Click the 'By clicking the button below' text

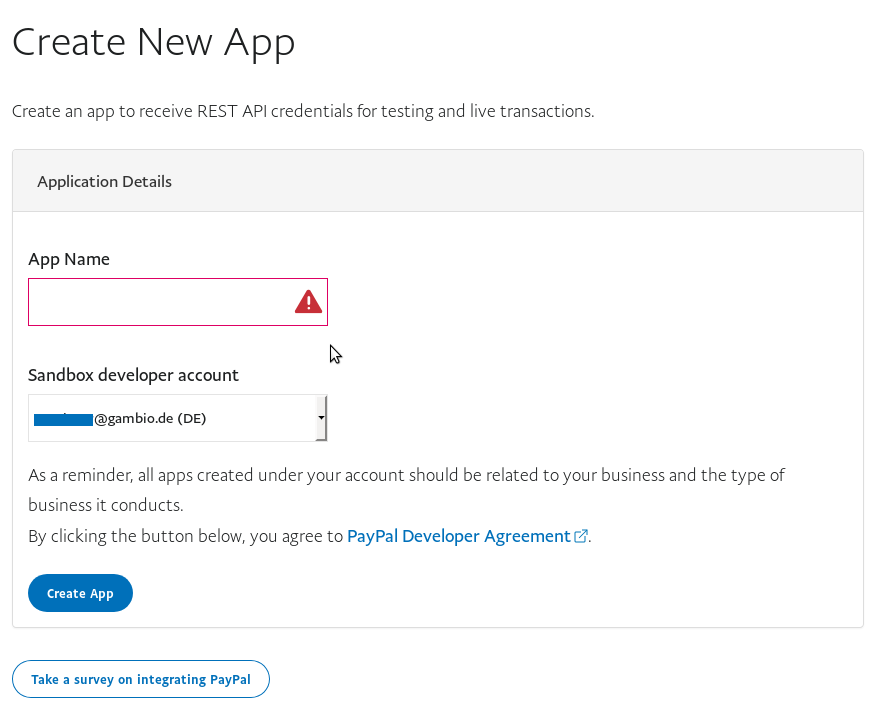(185, 536)
